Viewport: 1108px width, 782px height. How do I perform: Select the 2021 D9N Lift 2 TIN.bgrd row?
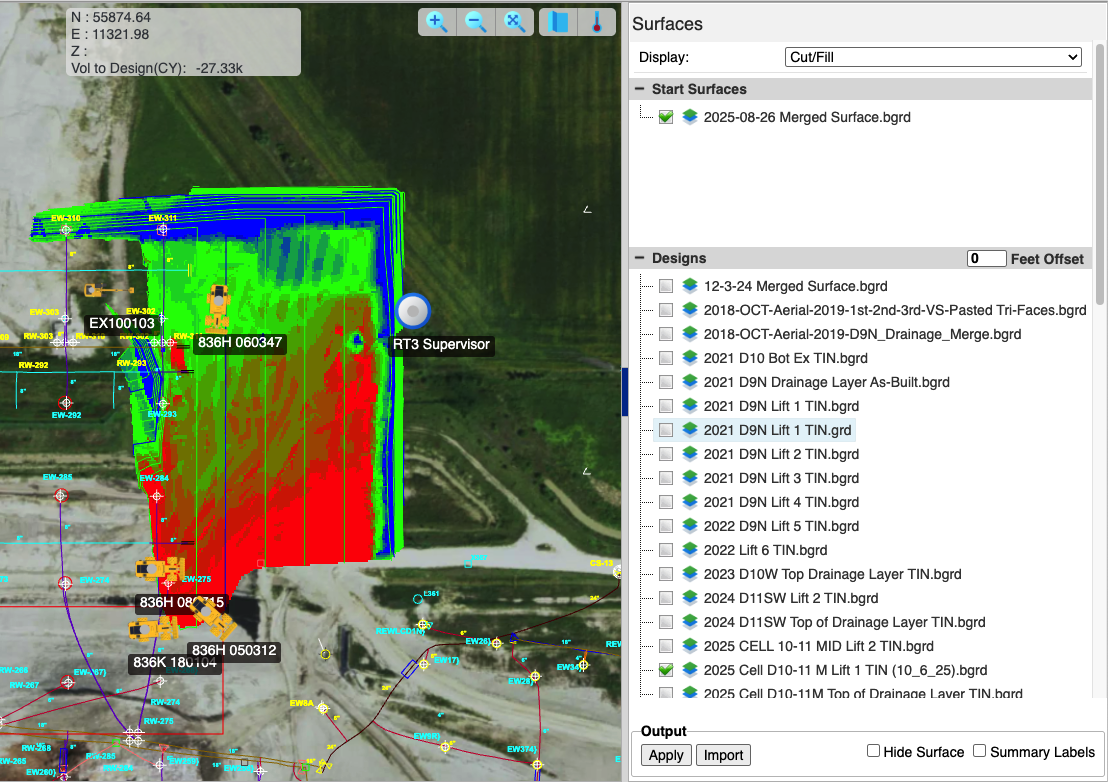781,454
